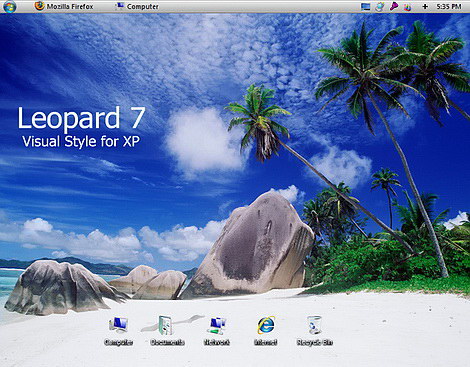The height and width of the screenshot is (367, 470).
Task: Click the 'Documents' text label
Action: [x=167, y=342]
